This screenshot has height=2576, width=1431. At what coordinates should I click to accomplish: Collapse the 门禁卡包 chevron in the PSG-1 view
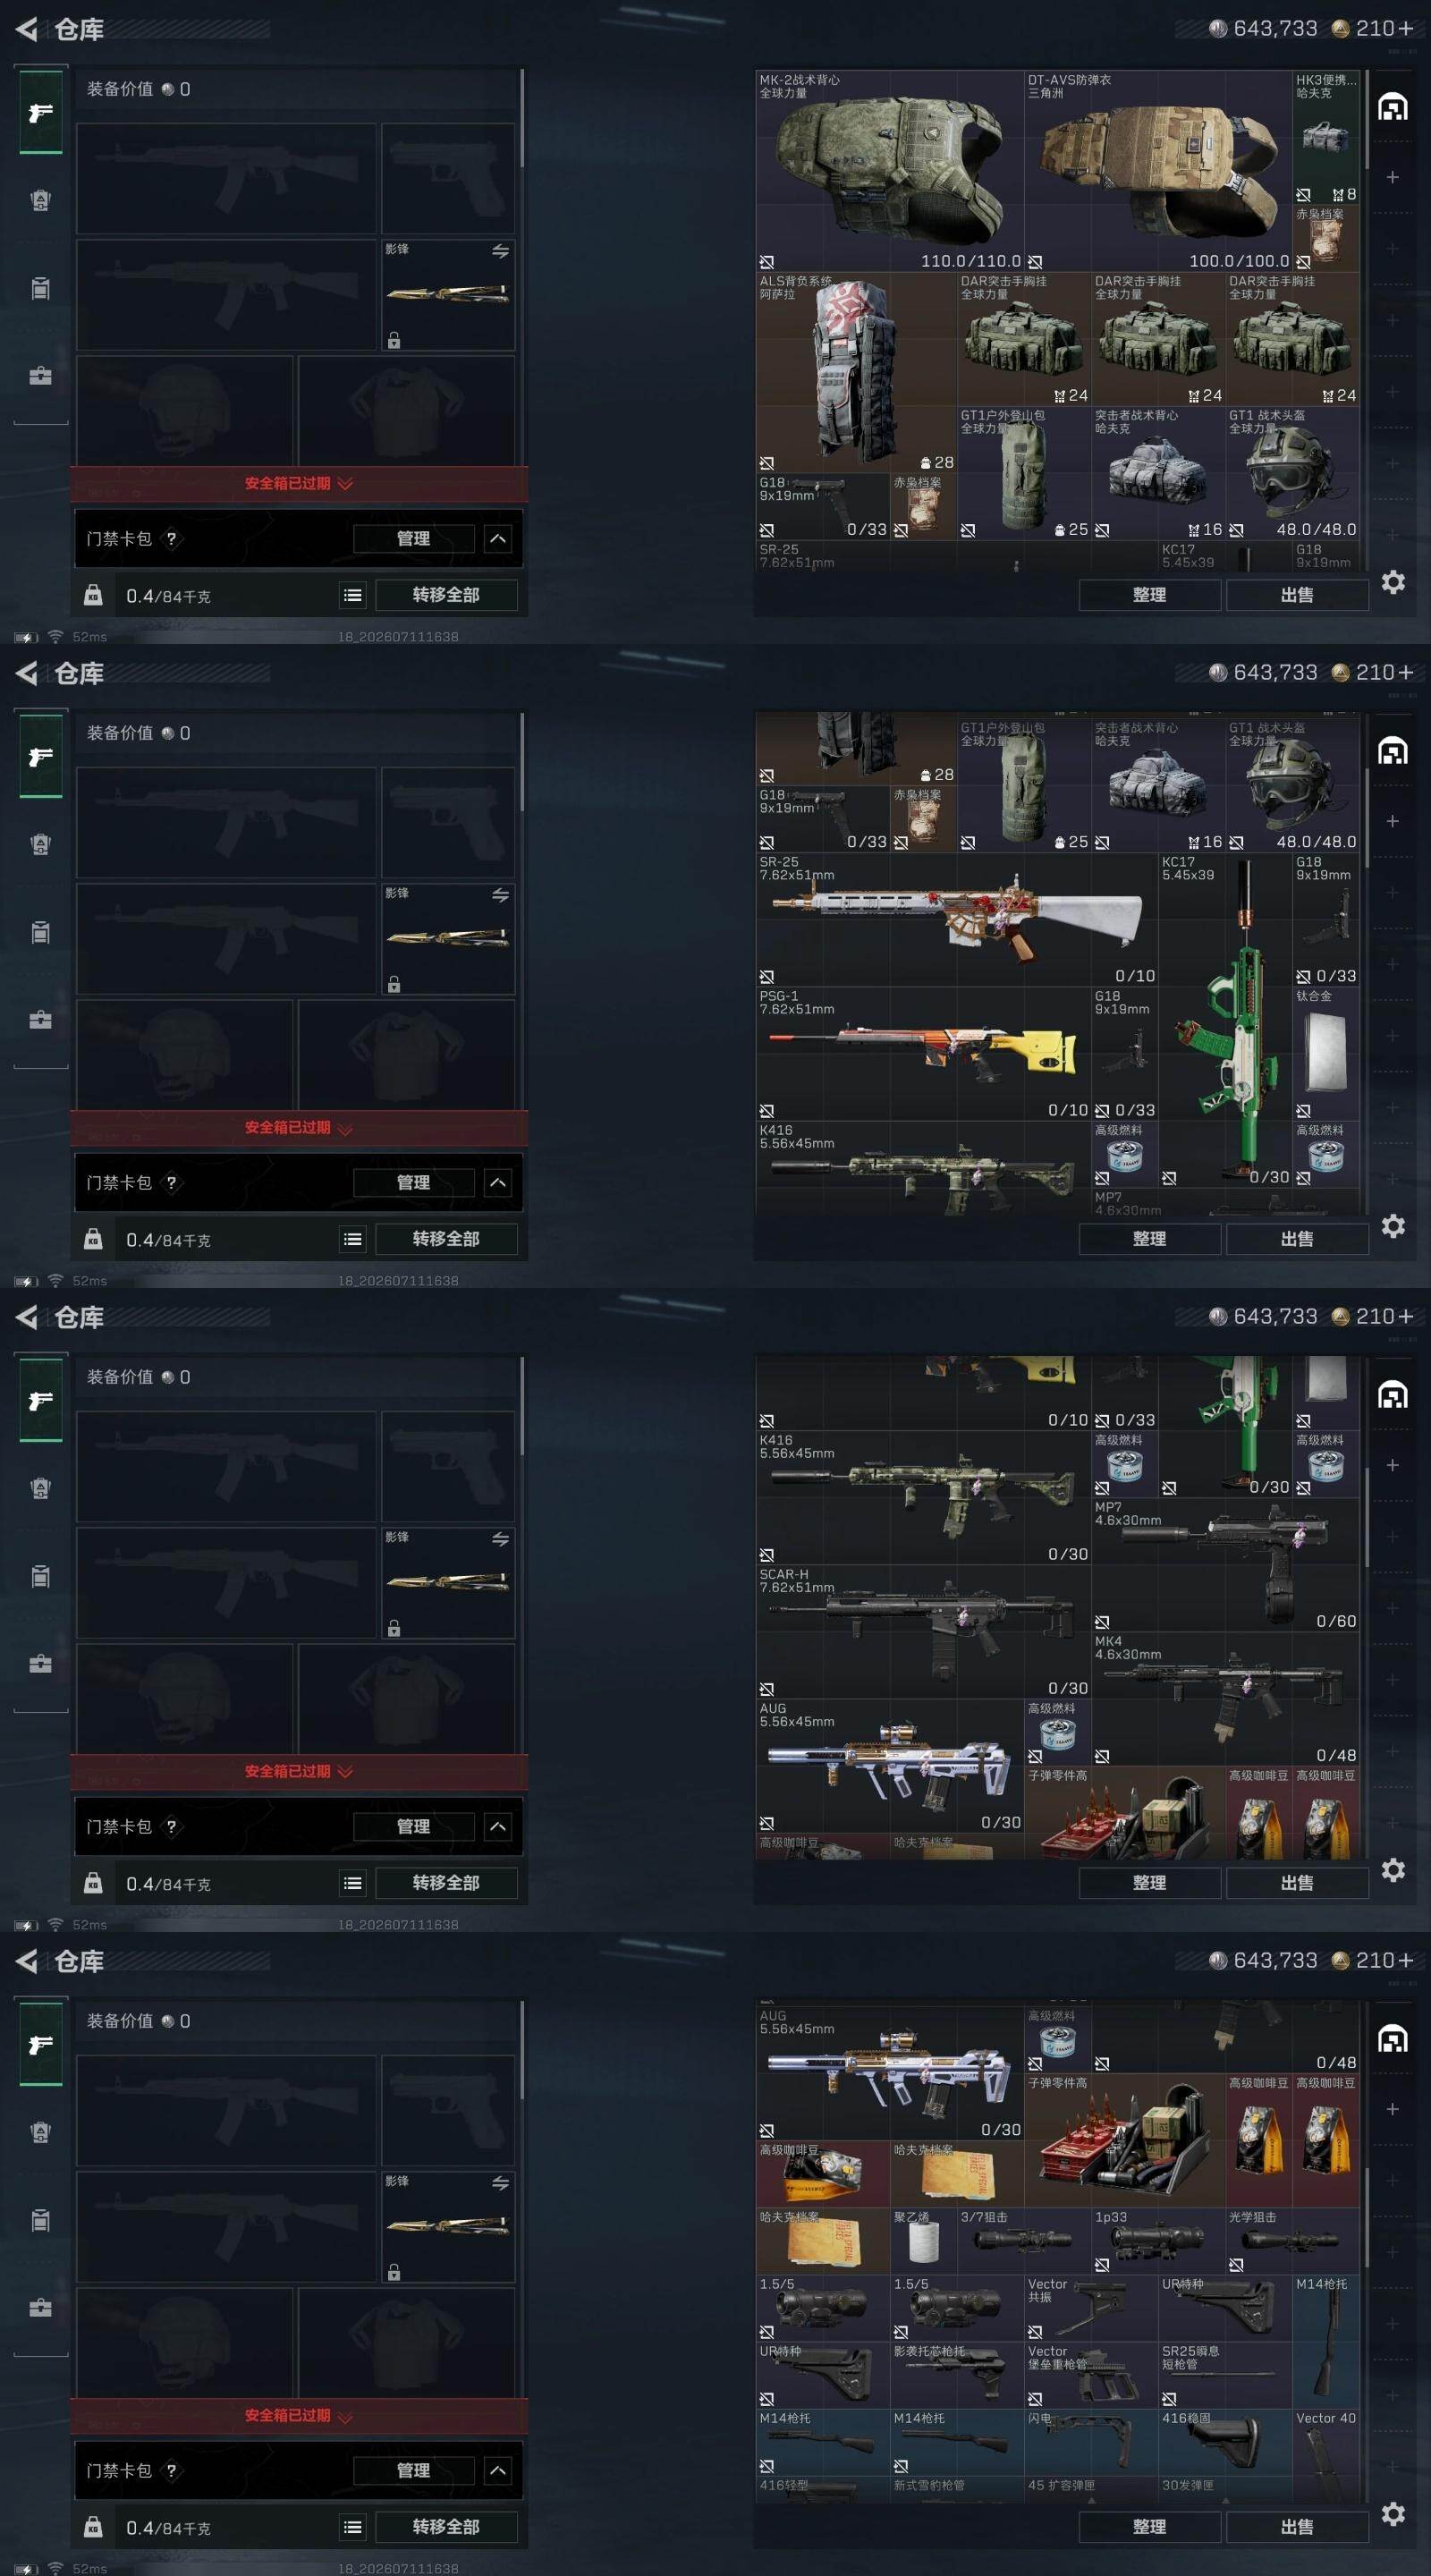click(x=498, y=1183)
